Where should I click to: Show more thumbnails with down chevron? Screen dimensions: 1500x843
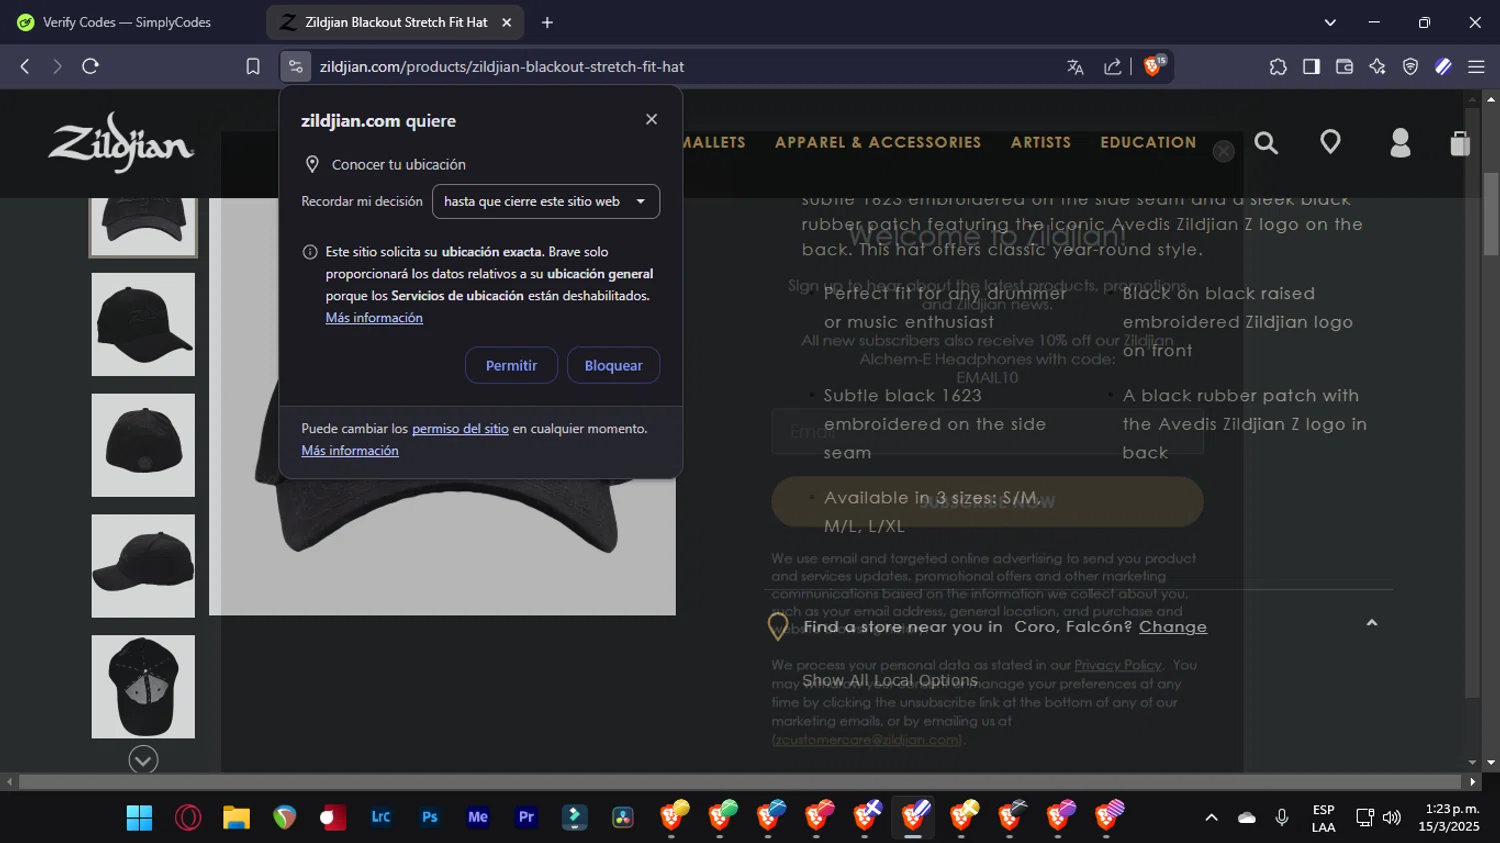click(x=143, y=760)
